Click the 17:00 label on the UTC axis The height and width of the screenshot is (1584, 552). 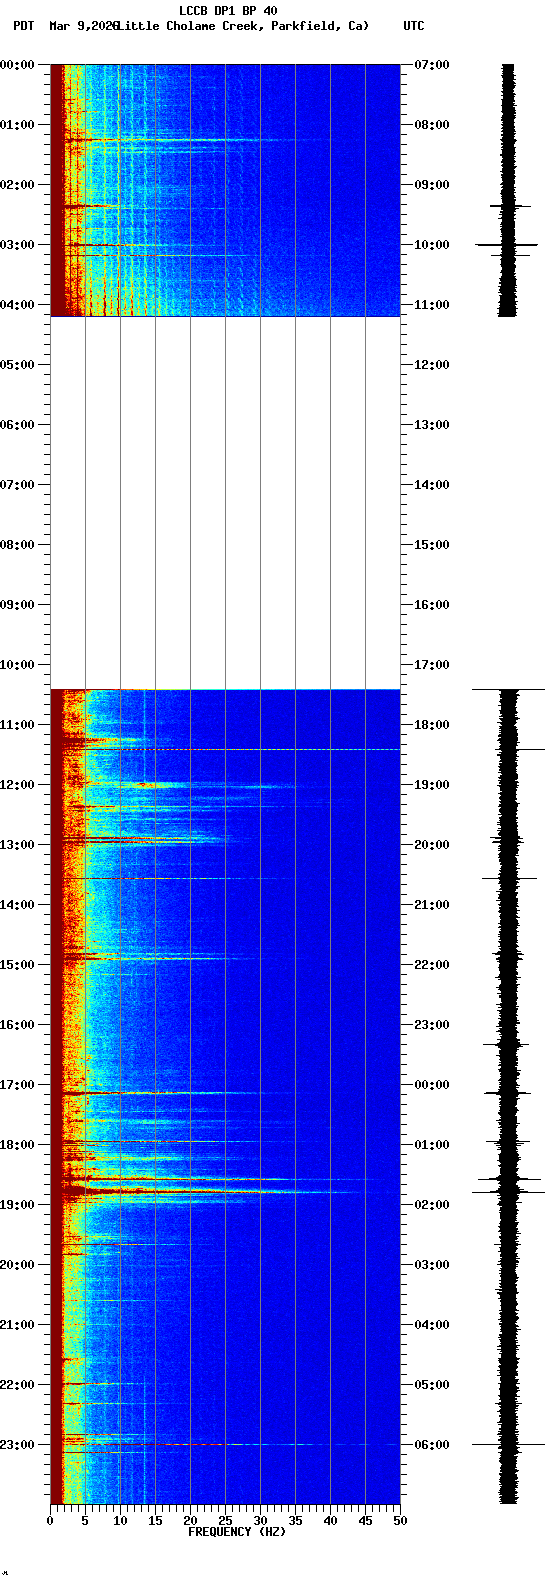(432, 664)
